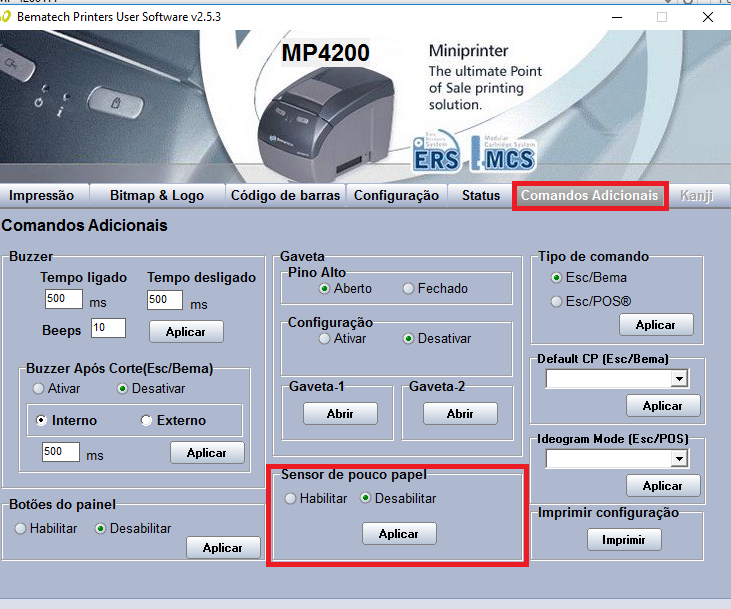The width and height of the screenshot is (731, 609).
Task: Open the Ideogram Mode (Esc/POS) dropdown
Action: pyautogui.click(x=679, y=459)
